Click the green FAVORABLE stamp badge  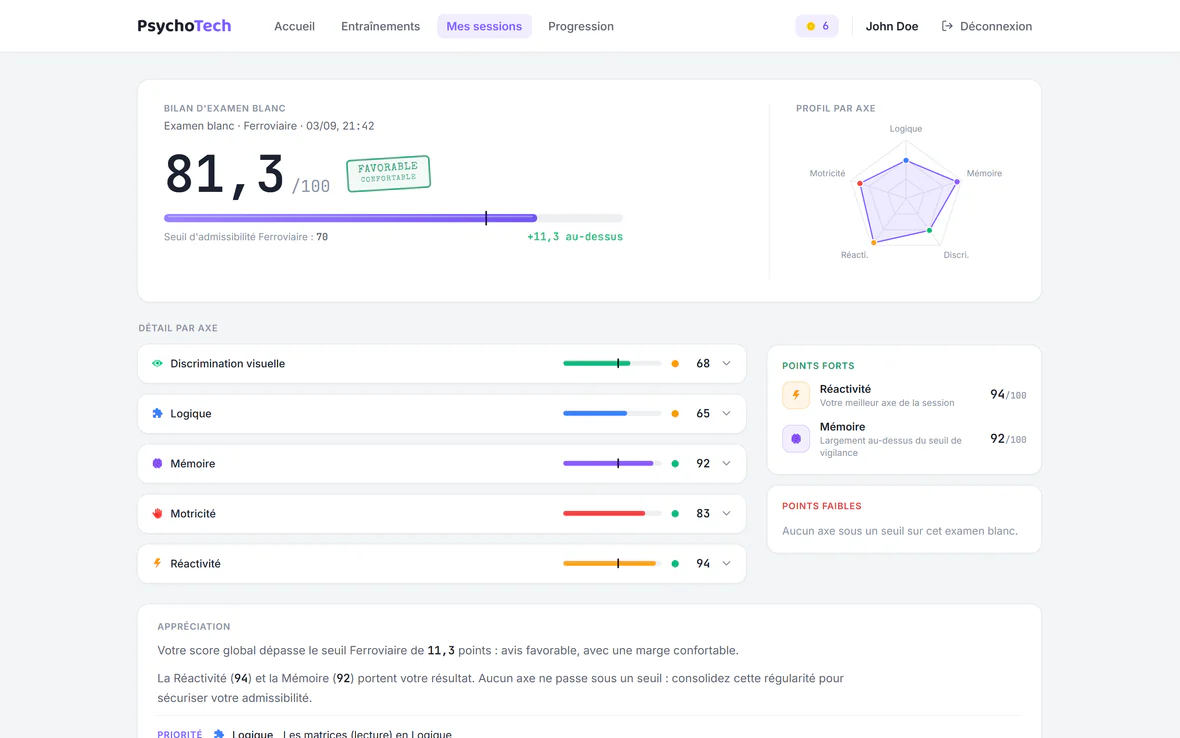coord(388,173)
